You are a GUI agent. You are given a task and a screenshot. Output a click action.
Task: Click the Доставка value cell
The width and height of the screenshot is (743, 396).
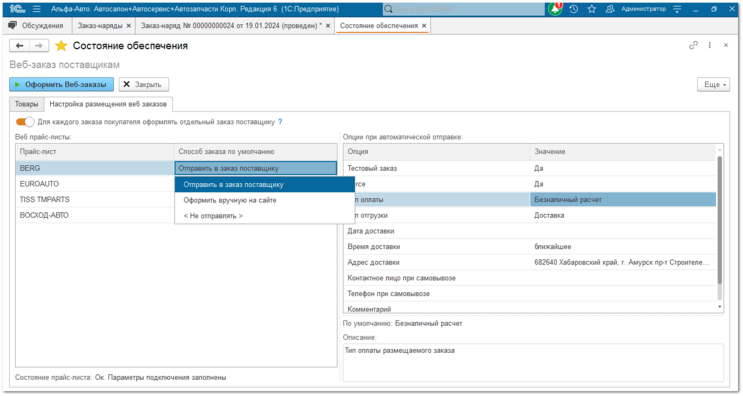(623, 215)
